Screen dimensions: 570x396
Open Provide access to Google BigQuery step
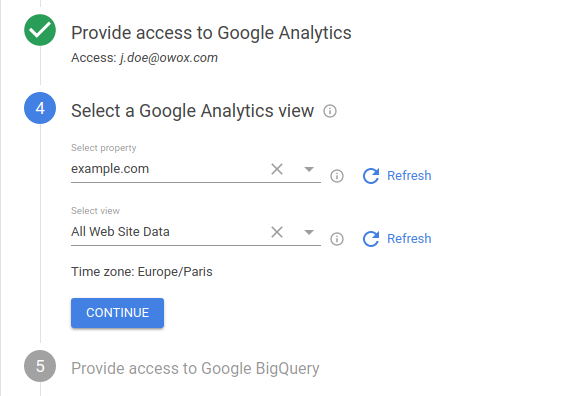(x=195, y=368)
